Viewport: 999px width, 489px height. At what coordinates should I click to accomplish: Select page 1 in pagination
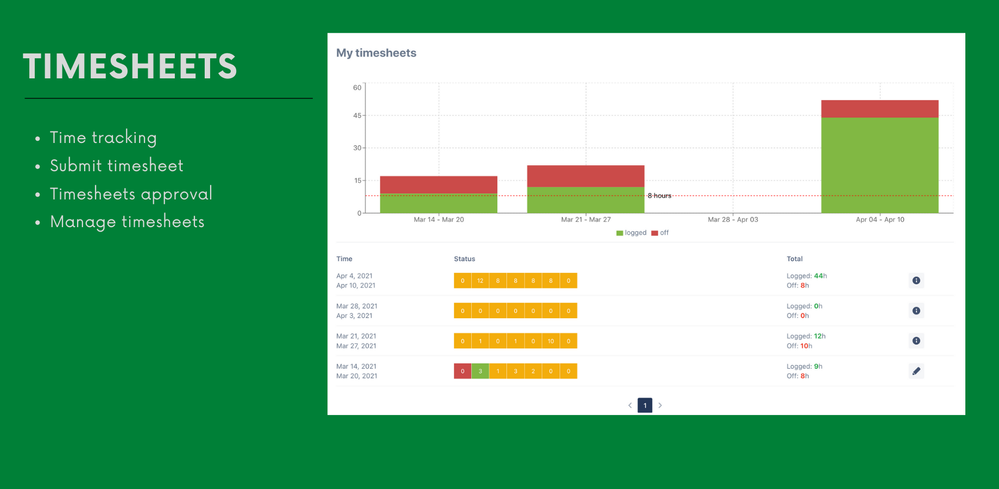(x=645, y=405)
